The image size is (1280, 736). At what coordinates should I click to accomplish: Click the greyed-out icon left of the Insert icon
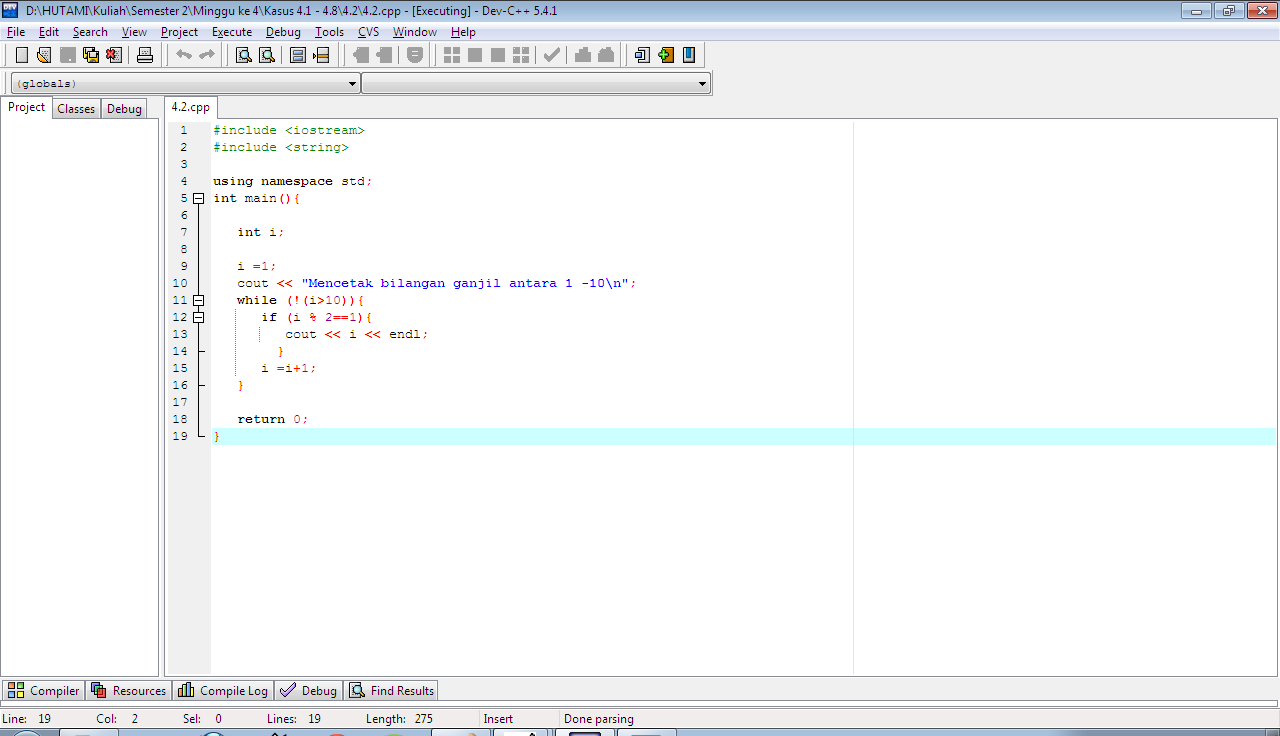pos(606,55)
